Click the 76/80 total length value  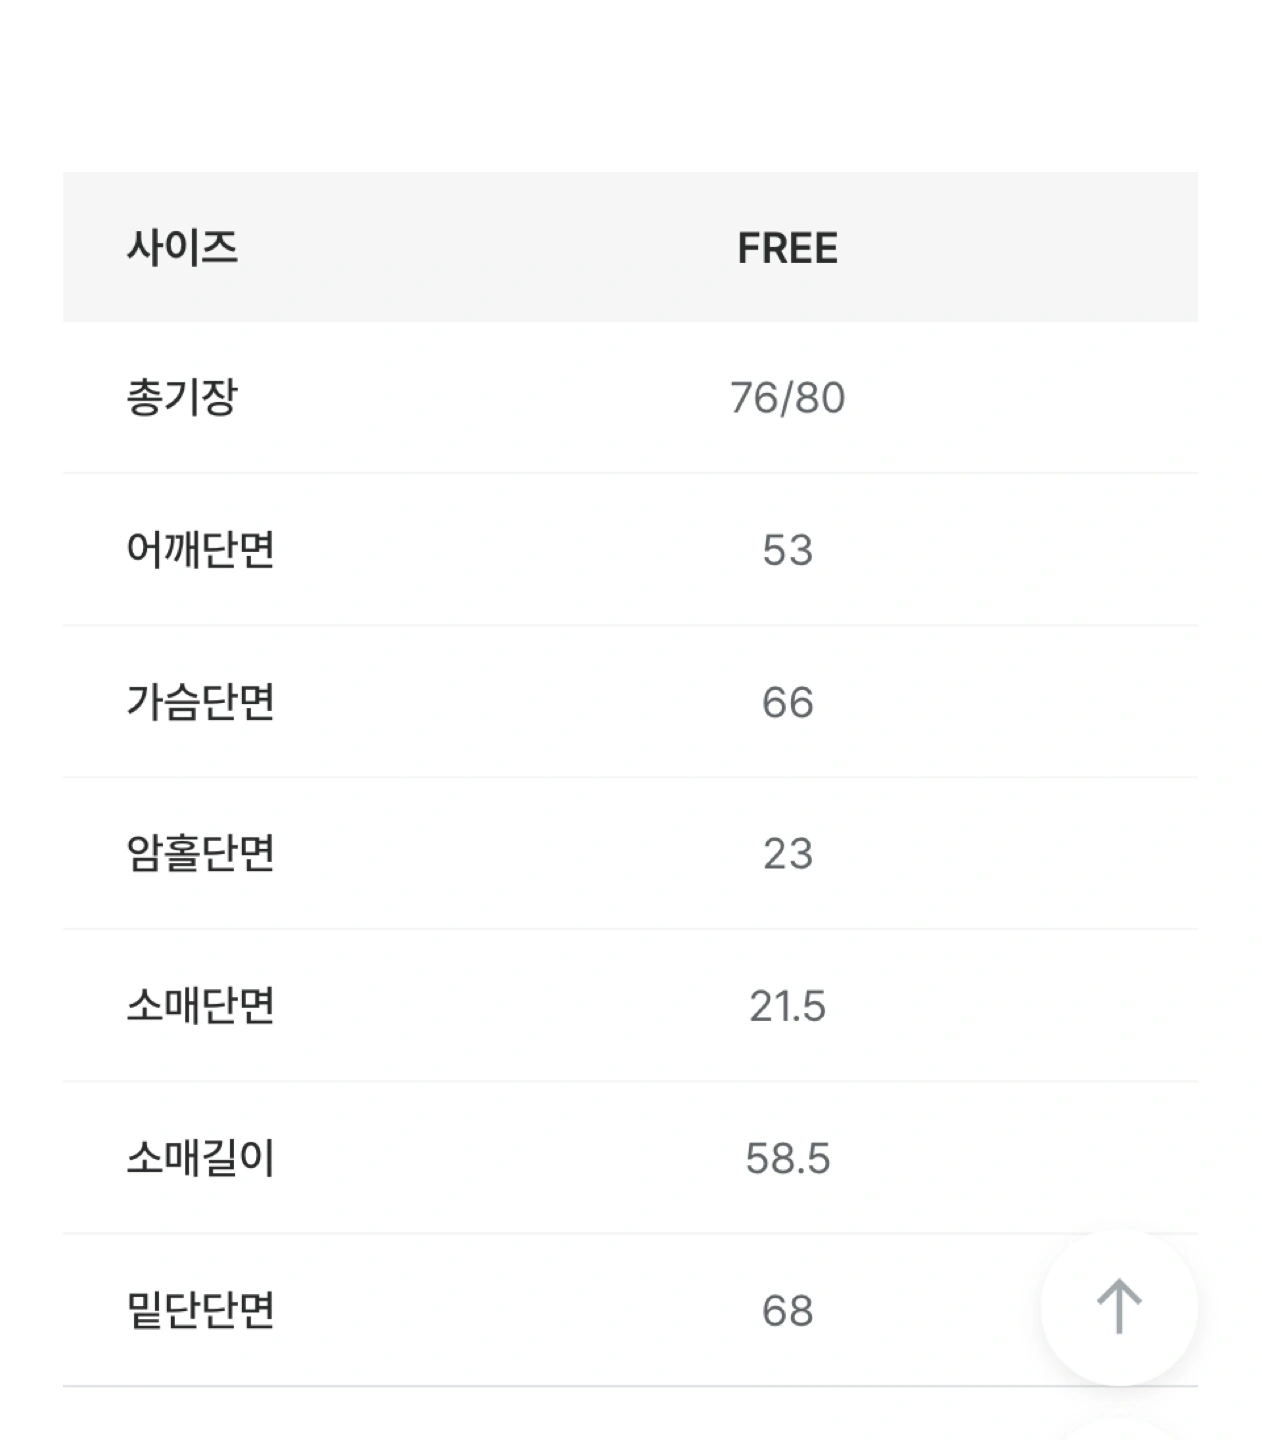point(787,398)
